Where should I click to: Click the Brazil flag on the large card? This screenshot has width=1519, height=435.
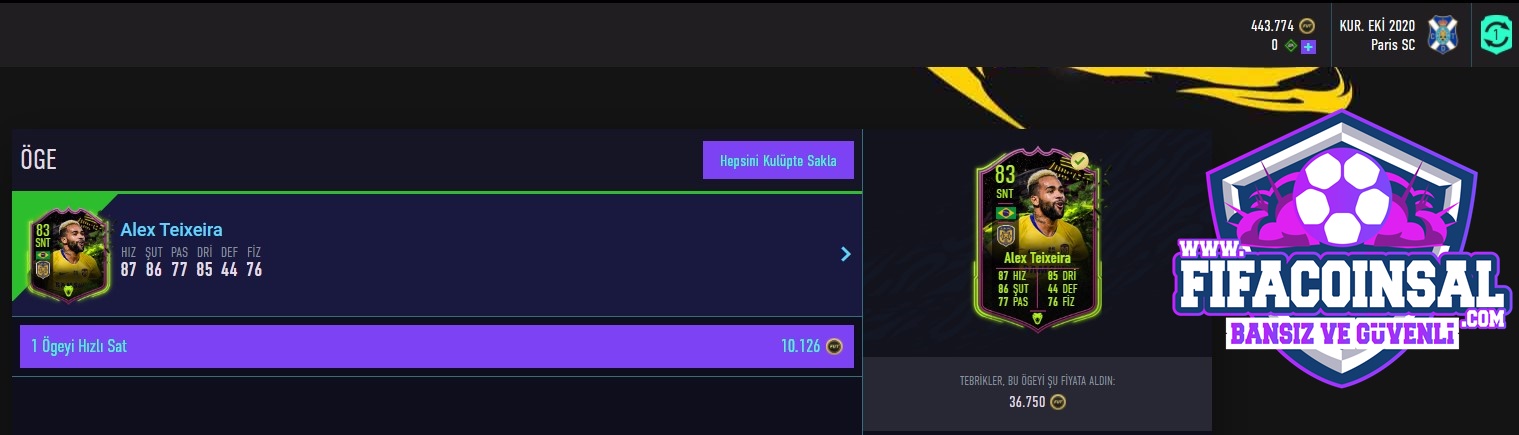pos(1005,213)
